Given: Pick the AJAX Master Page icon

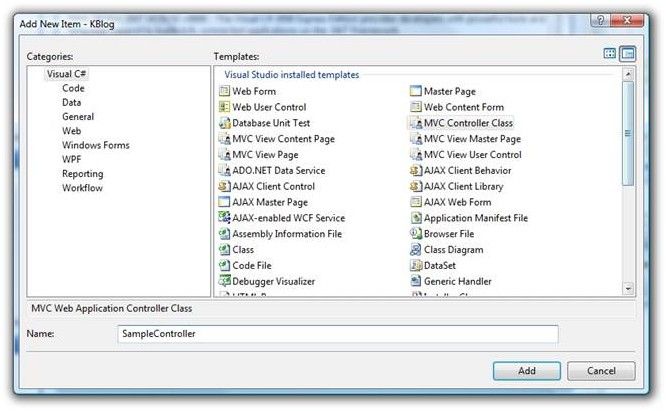Looking at the screenshot, I should pyautogui.click(x=224, y=202).
